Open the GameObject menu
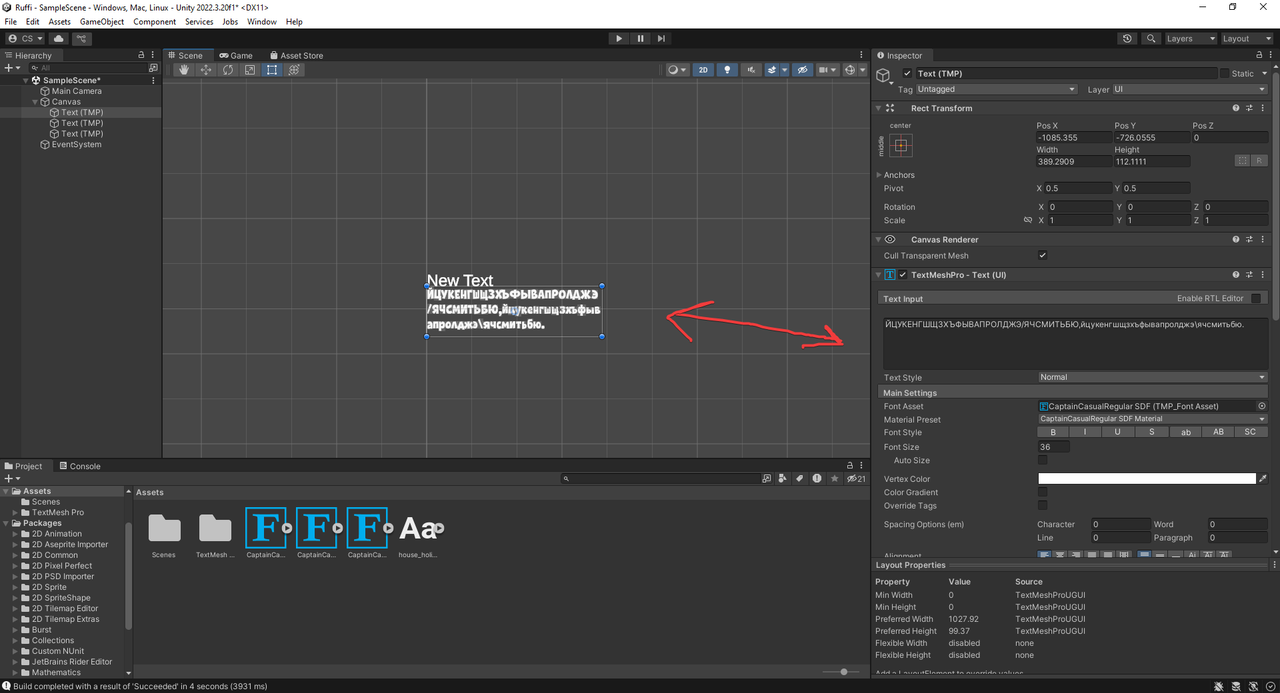The width and height of the screenshot is (1280, 693). pos(100,21)
